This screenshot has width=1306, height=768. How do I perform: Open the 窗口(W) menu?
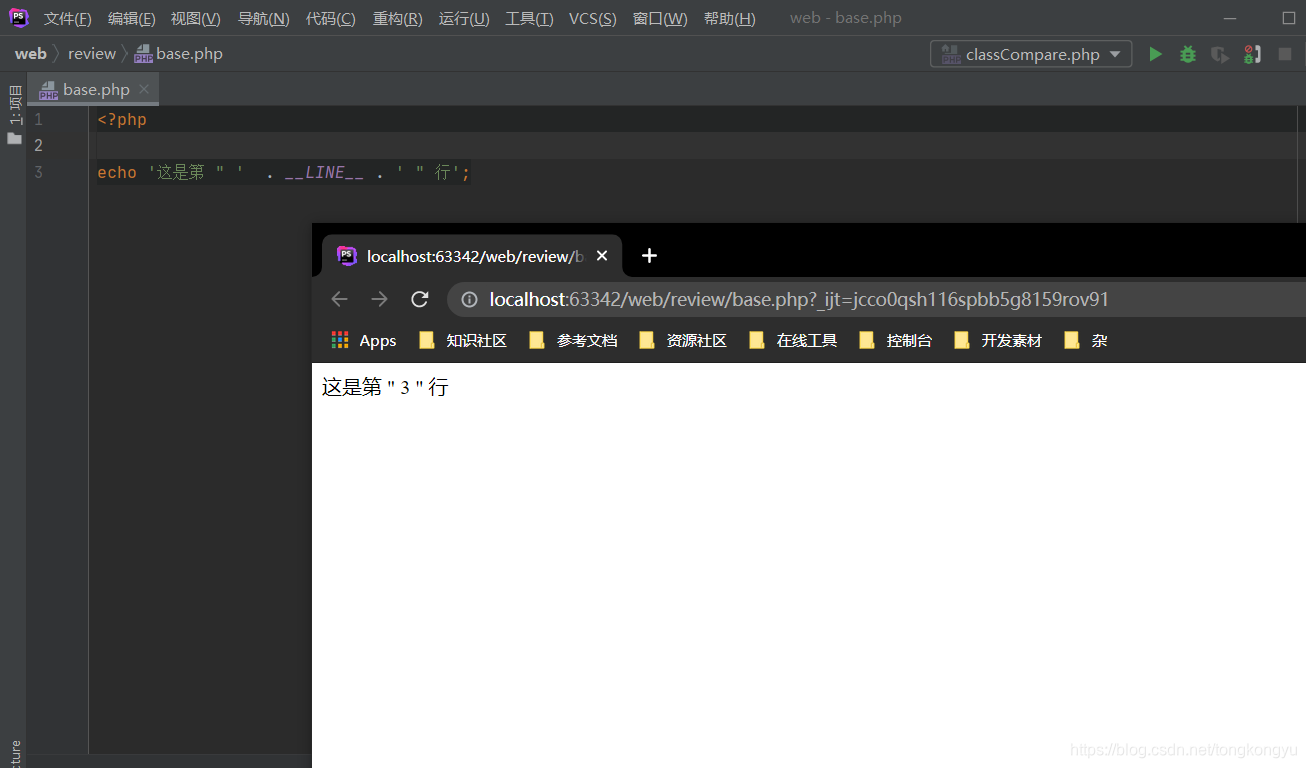(660, 18)
